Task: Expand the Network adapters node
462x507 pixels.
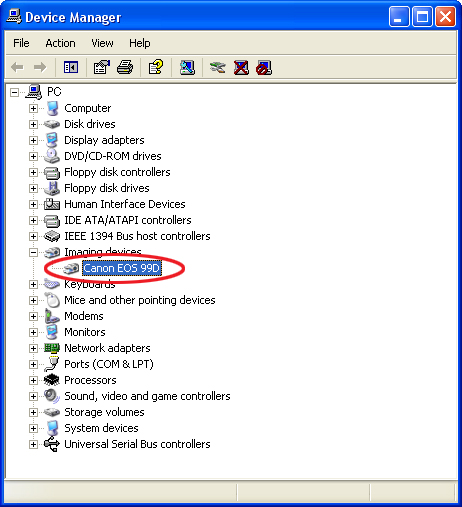Action: (33, 348)
